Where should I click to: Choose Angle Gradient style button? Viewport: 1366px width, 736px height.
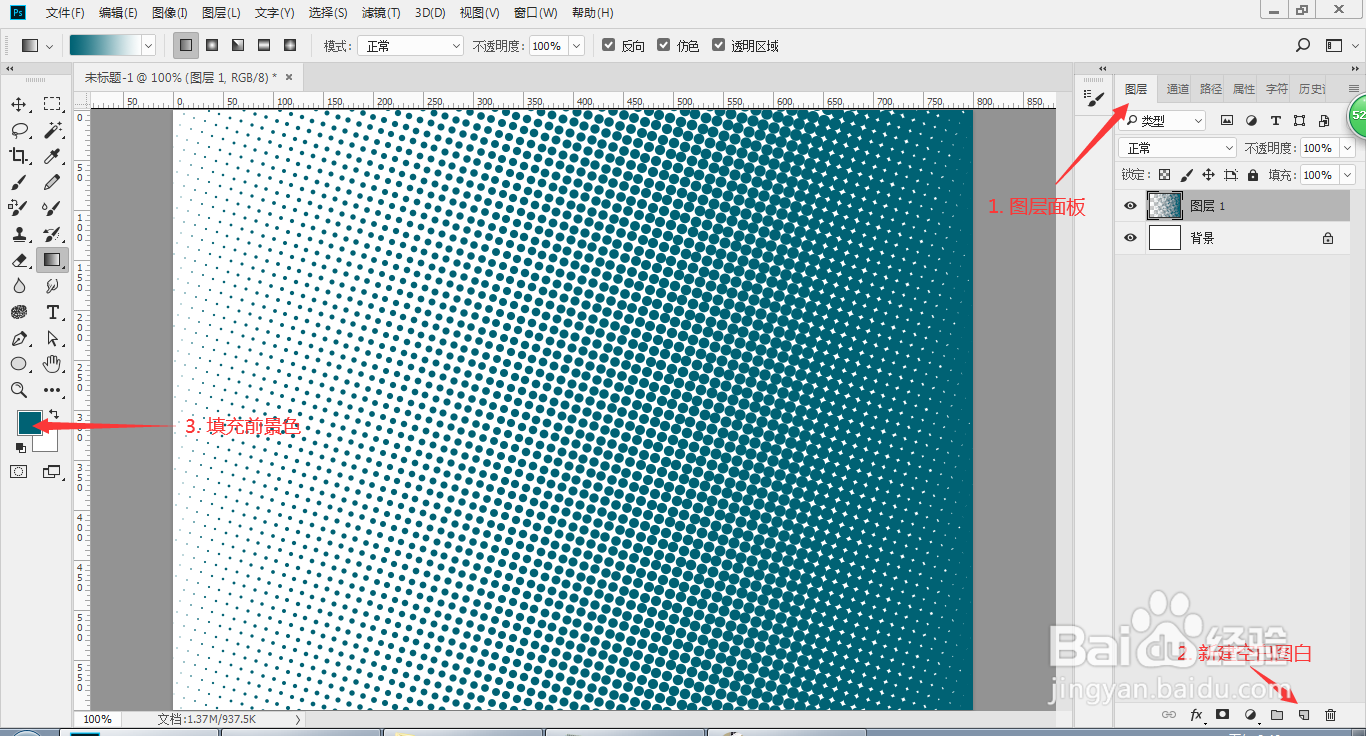[238, 45]
